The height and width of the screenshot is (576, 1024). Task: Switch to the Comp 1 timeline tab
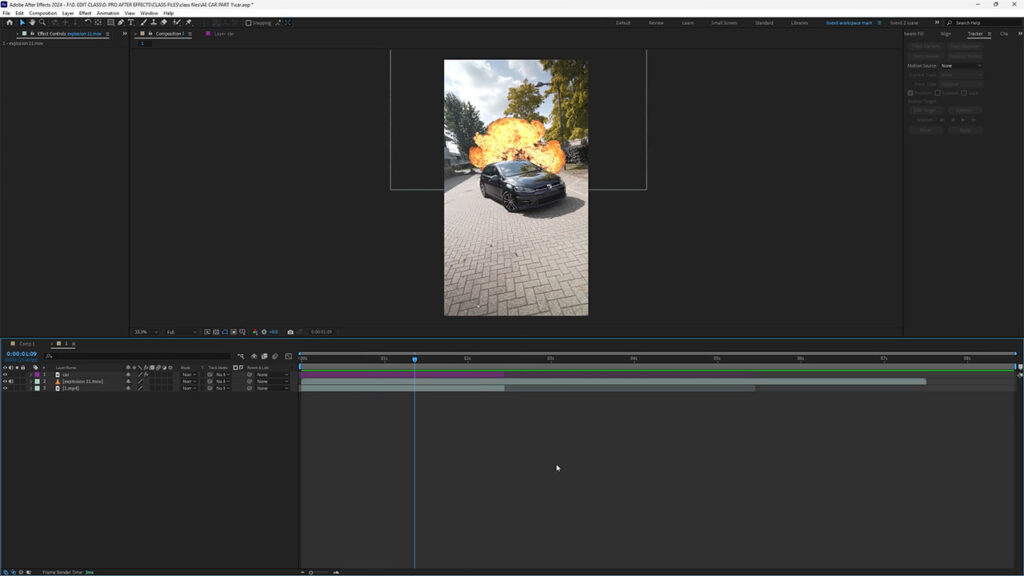[x=26, y=343]
